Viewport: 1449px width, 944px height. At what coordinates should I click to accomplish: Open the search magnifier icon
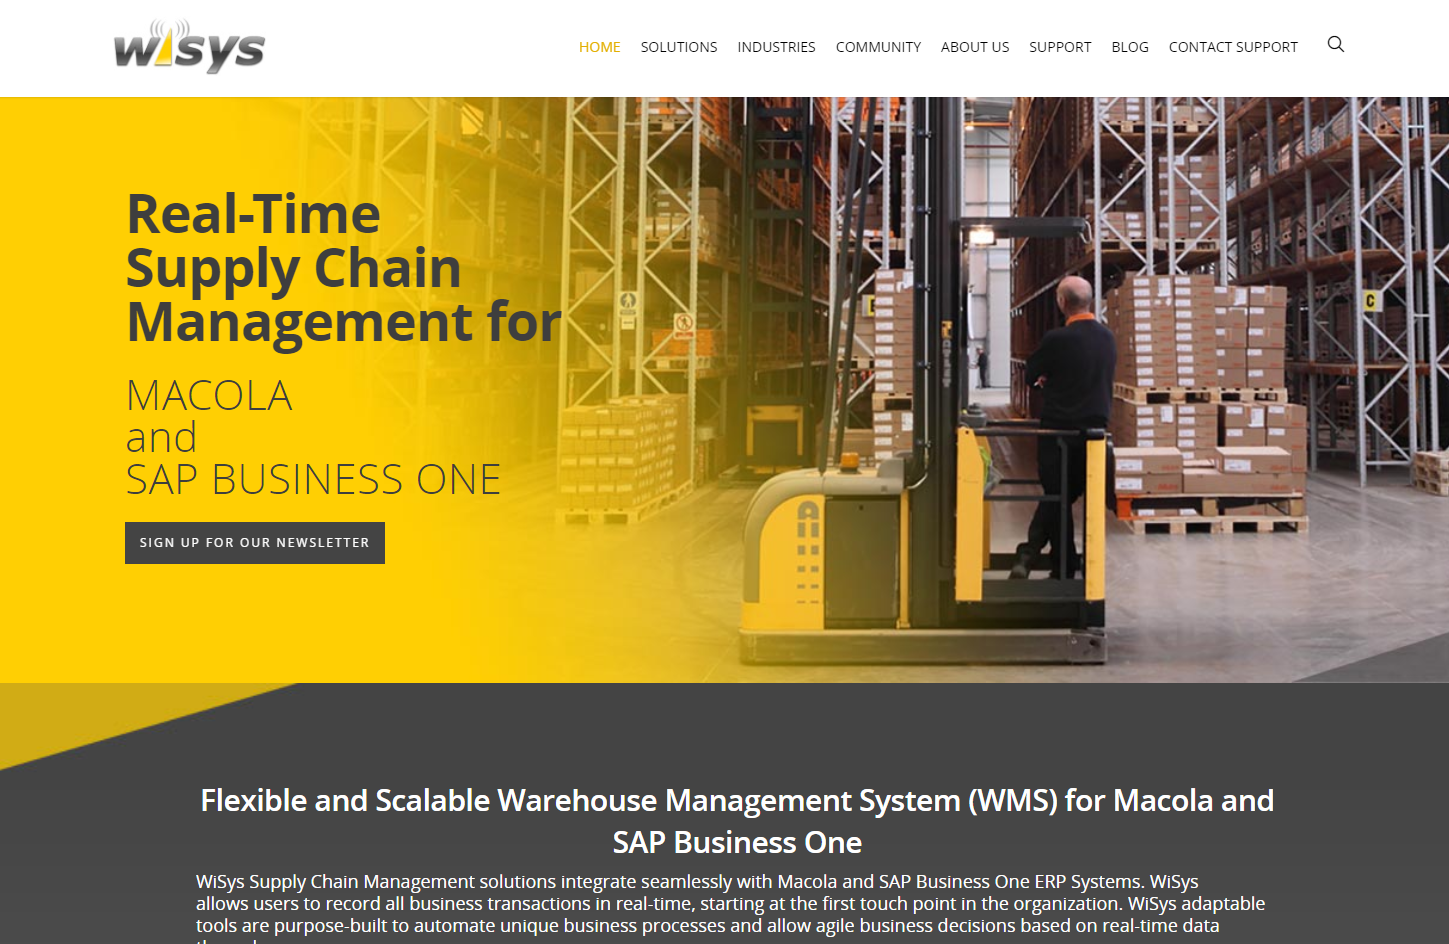(x=1335, y=44)
